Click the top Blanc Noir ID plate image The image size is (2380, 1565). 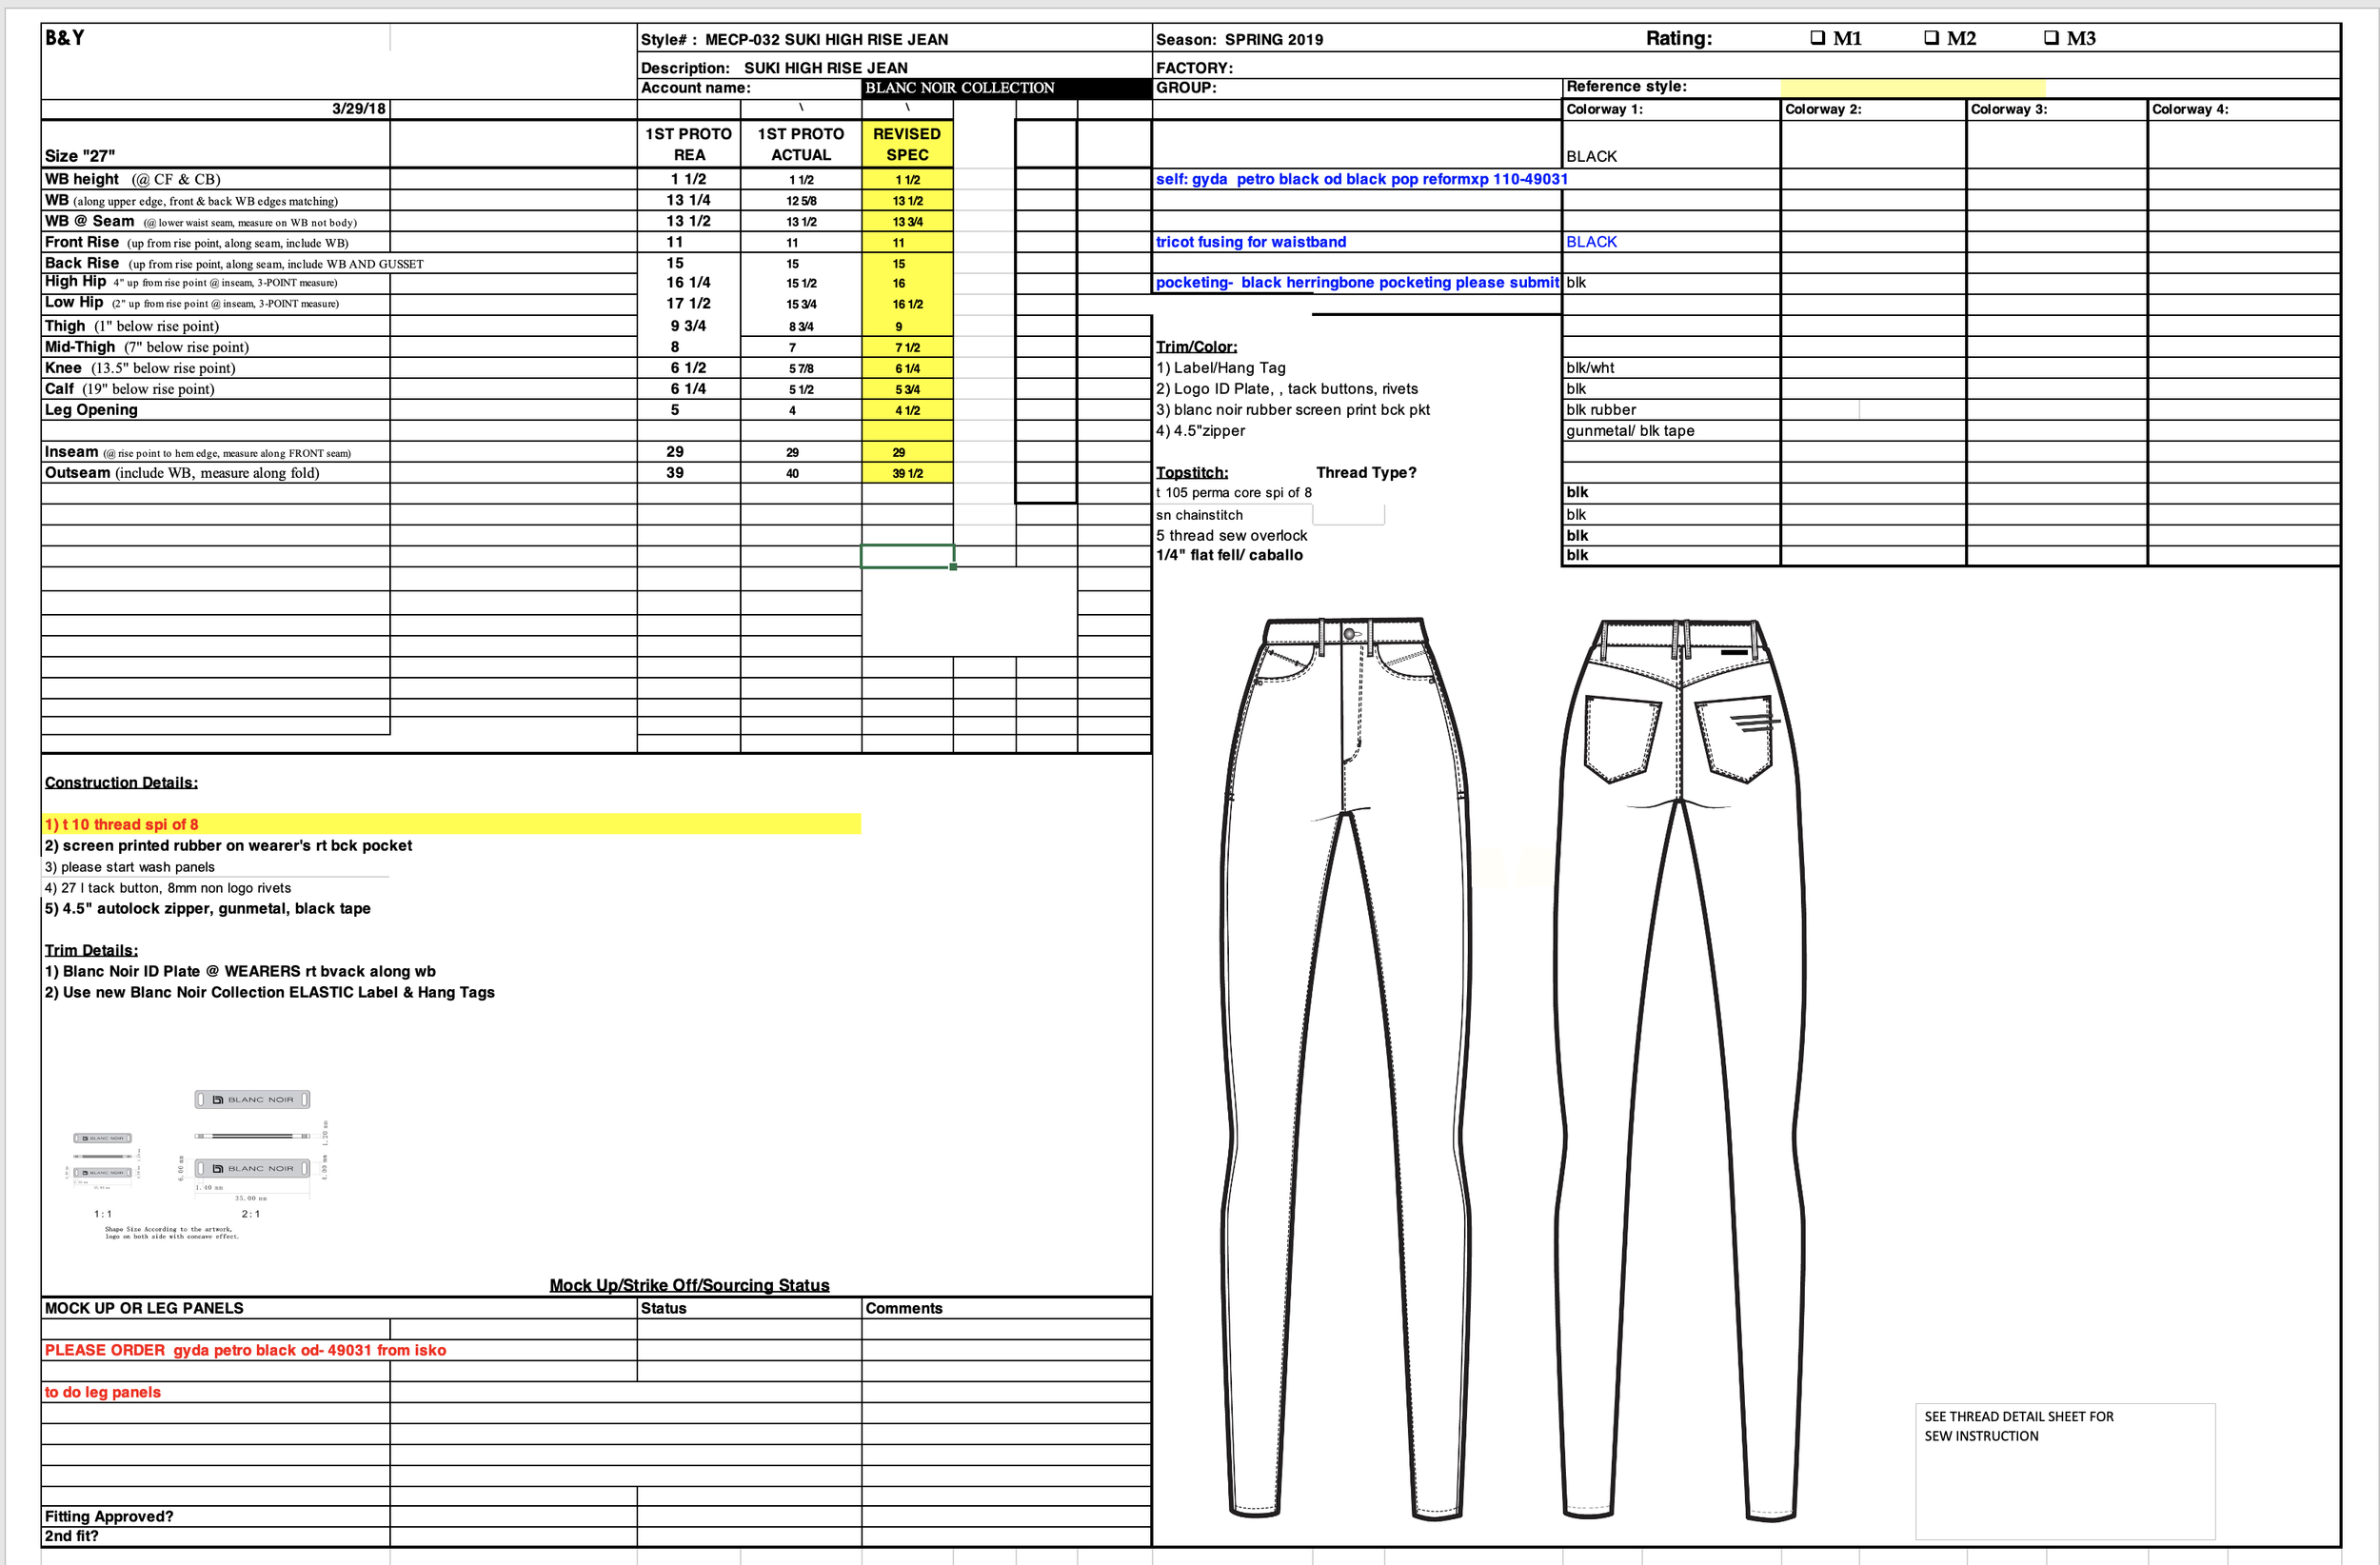[252, 1099]
